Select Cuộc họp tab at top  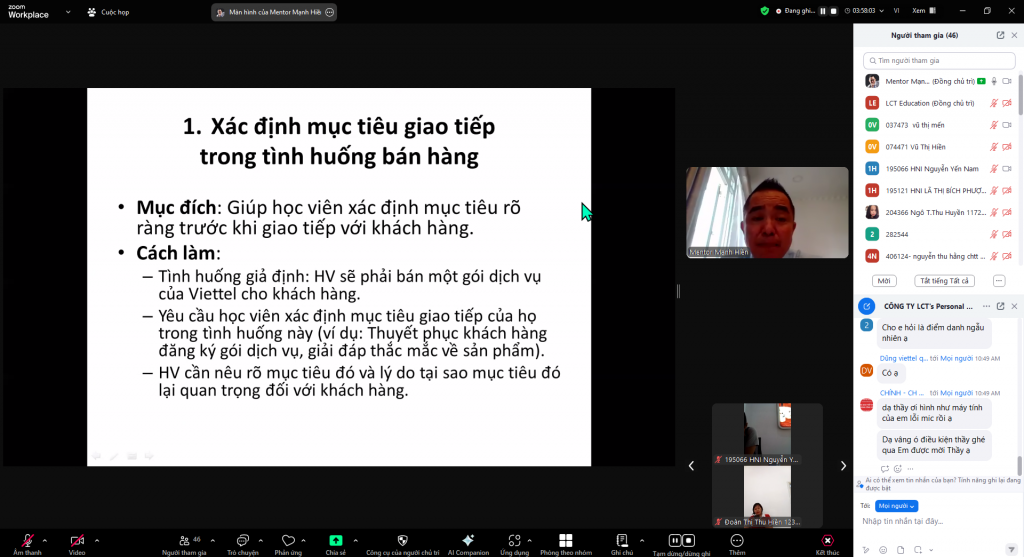pyautogui.click(x=108, y=12)
